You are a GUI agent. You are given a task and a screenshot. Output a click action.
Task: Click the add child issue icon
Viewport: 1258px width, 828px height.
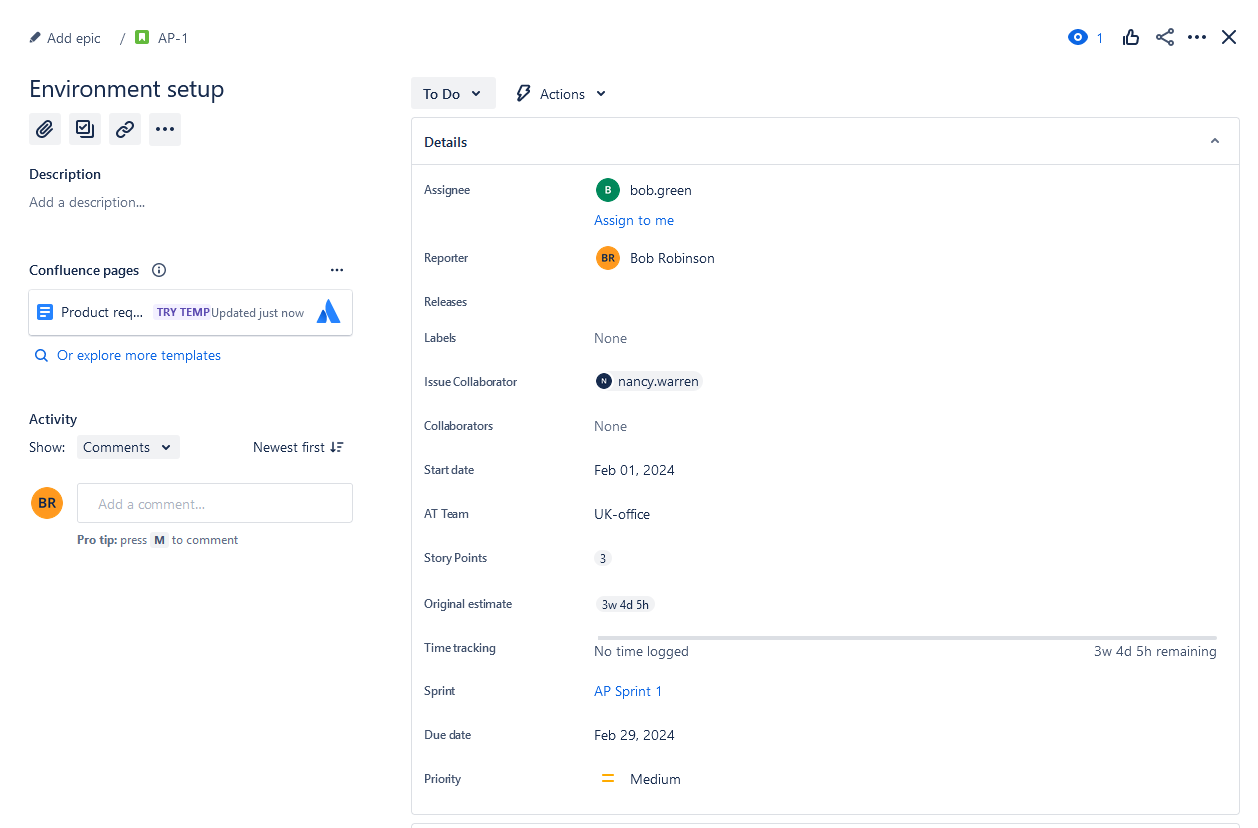[84, 129]
